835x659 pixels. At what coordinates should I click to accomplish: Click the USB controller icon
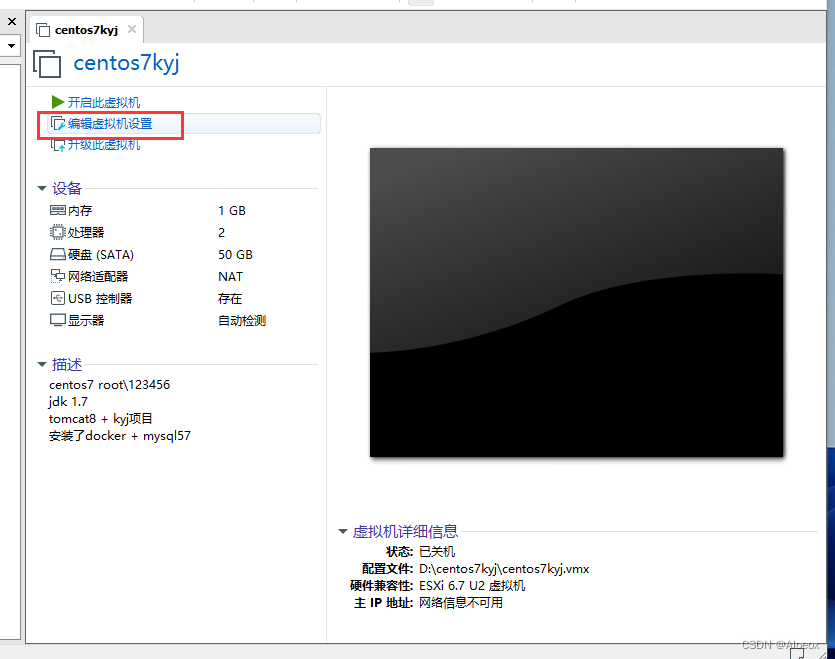58,298
